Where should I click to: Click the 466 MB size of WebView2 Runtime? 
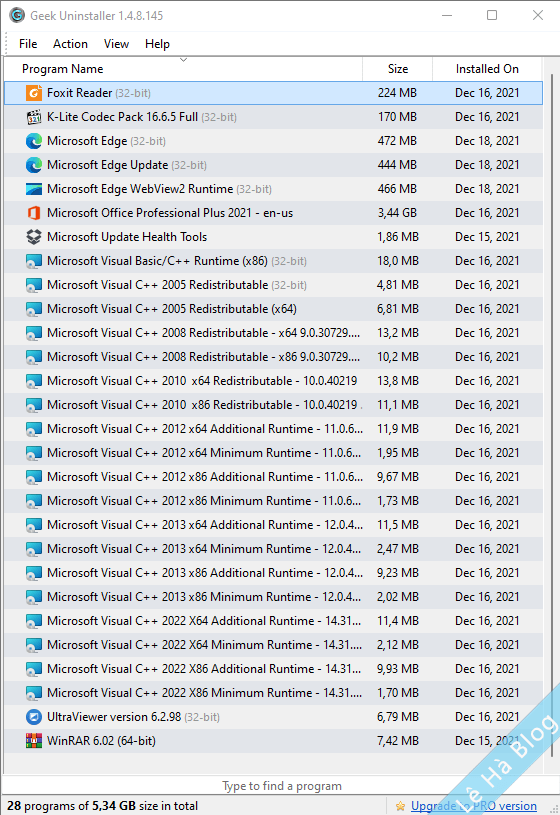[x=397, y=189]
